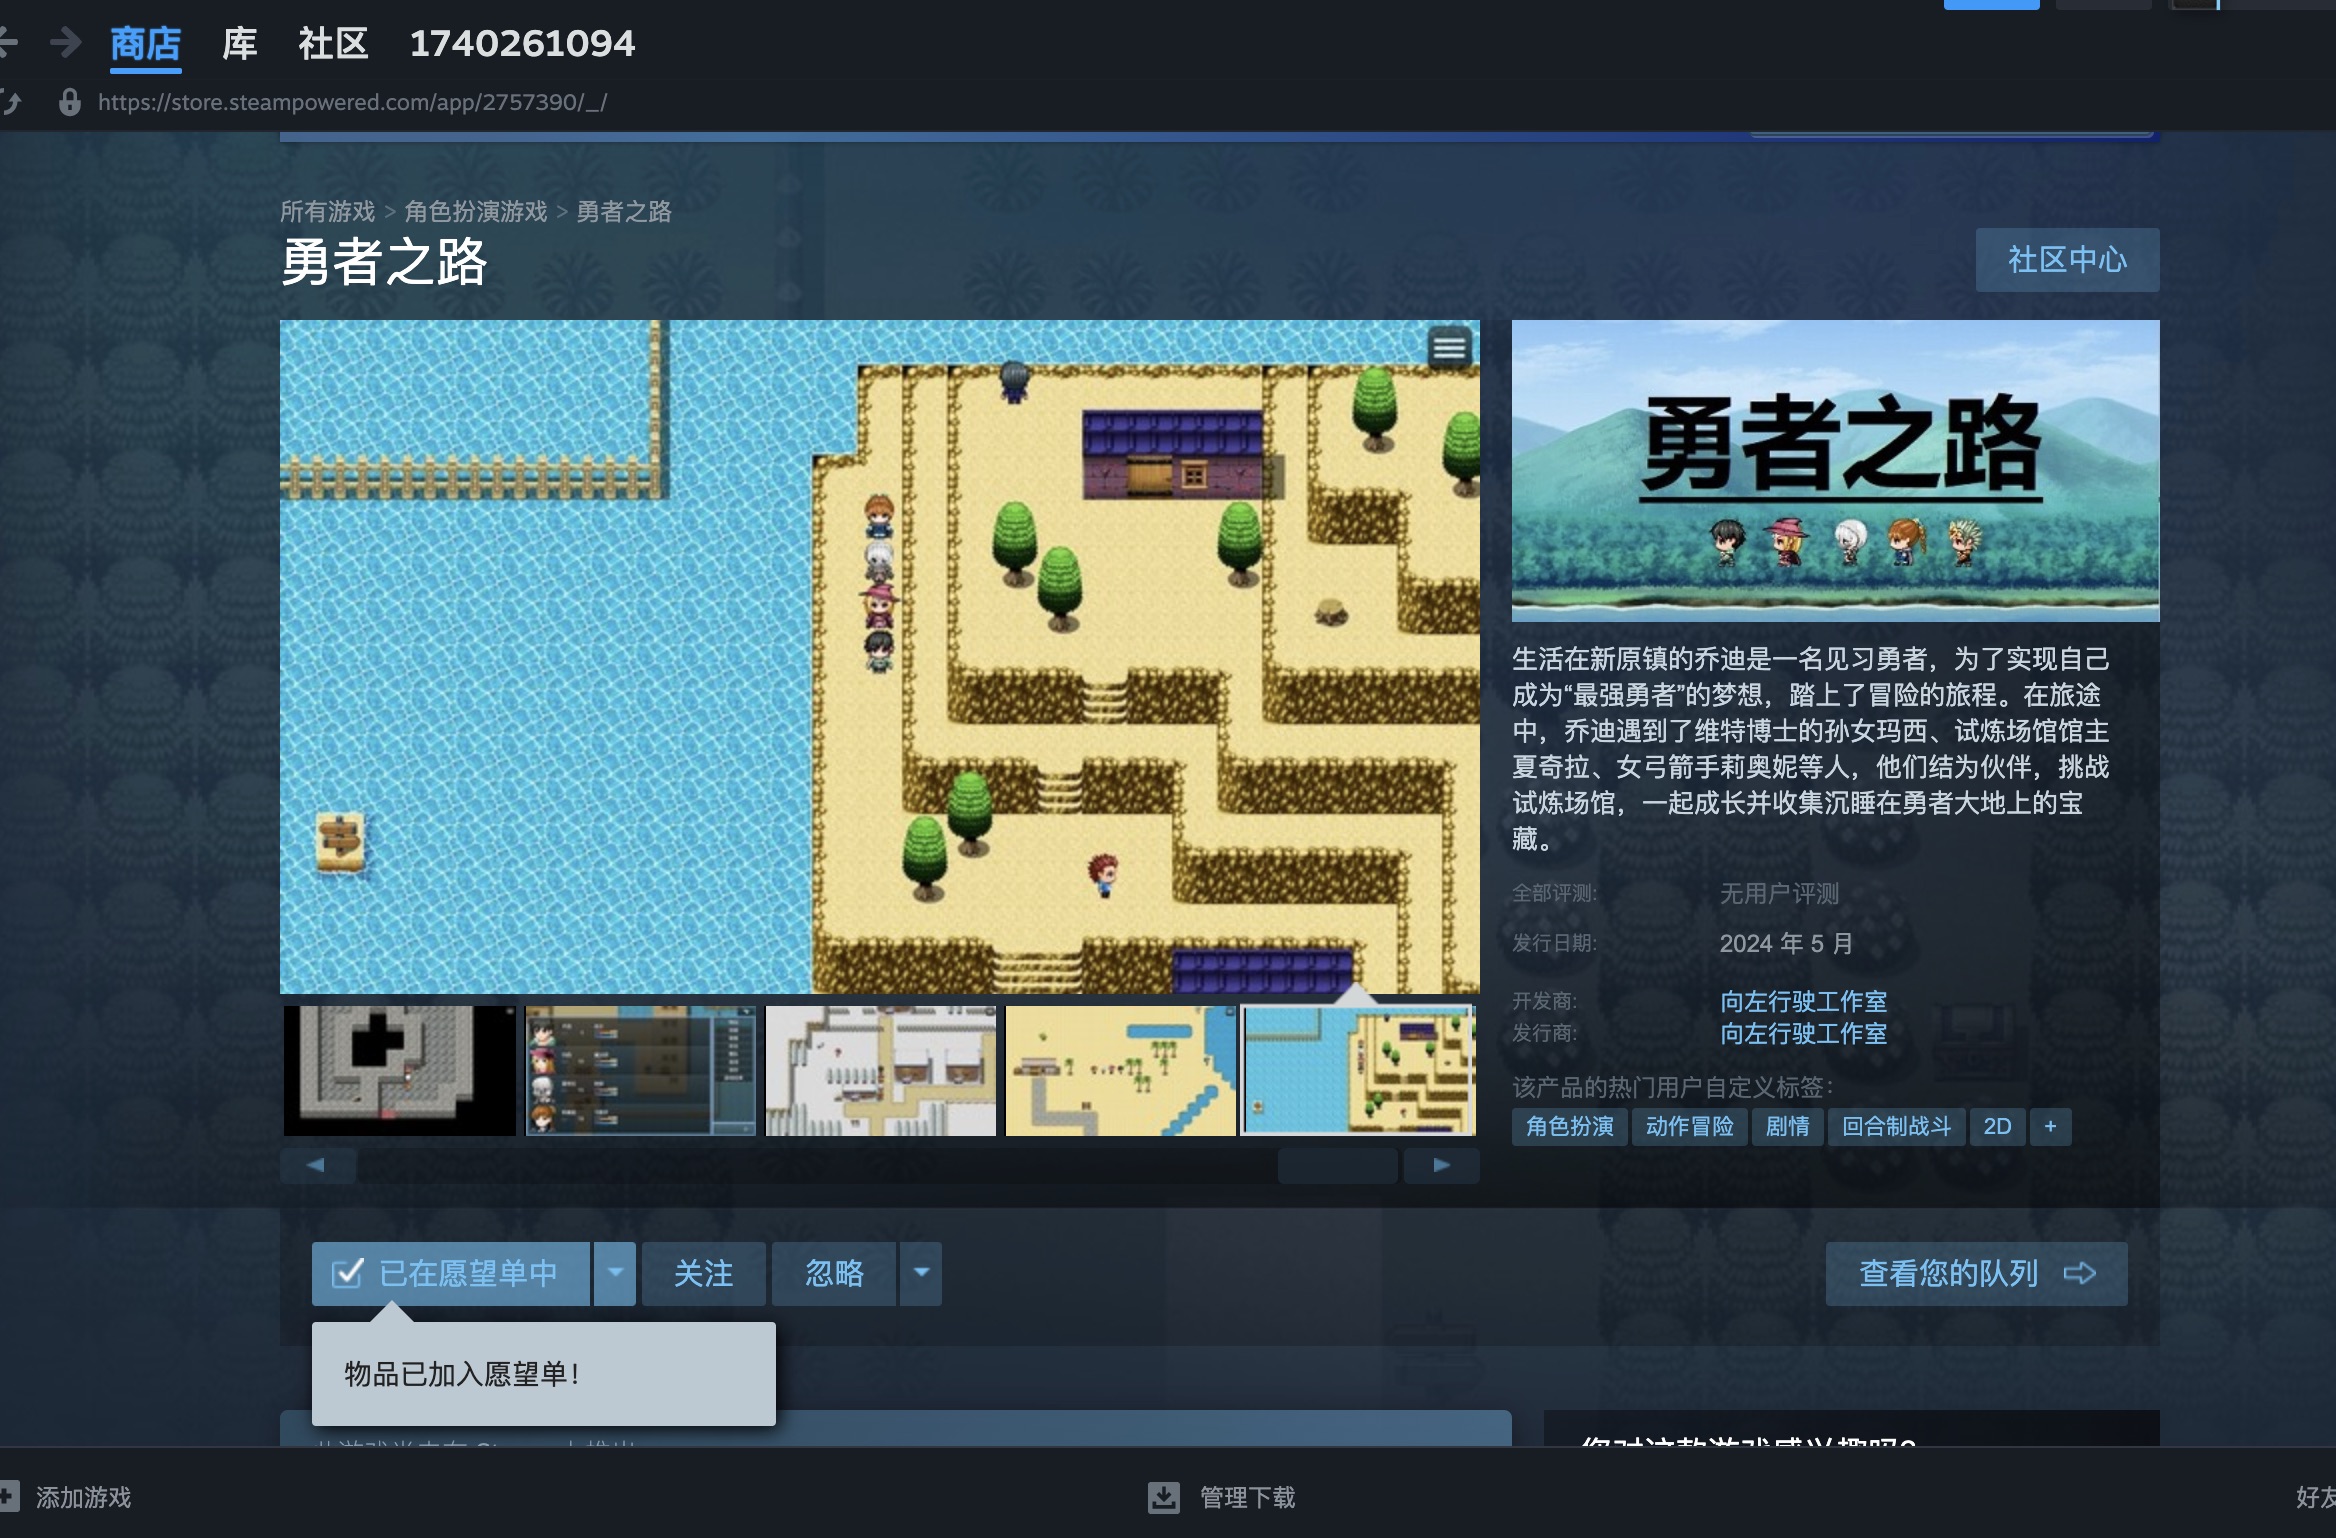2336x1538 pixels.
Task: Open the 社区 community tab
Action: point(333,44)
